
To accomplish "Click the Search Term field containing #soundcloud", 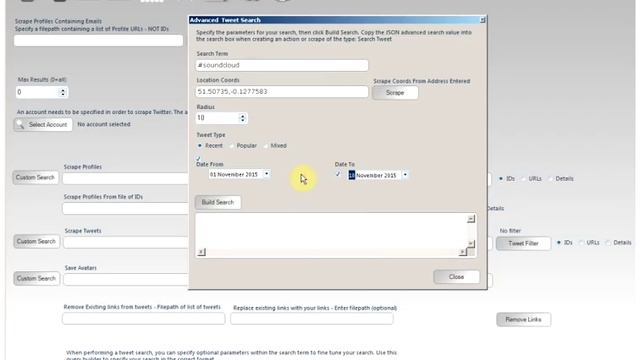I will coord(282,65).
